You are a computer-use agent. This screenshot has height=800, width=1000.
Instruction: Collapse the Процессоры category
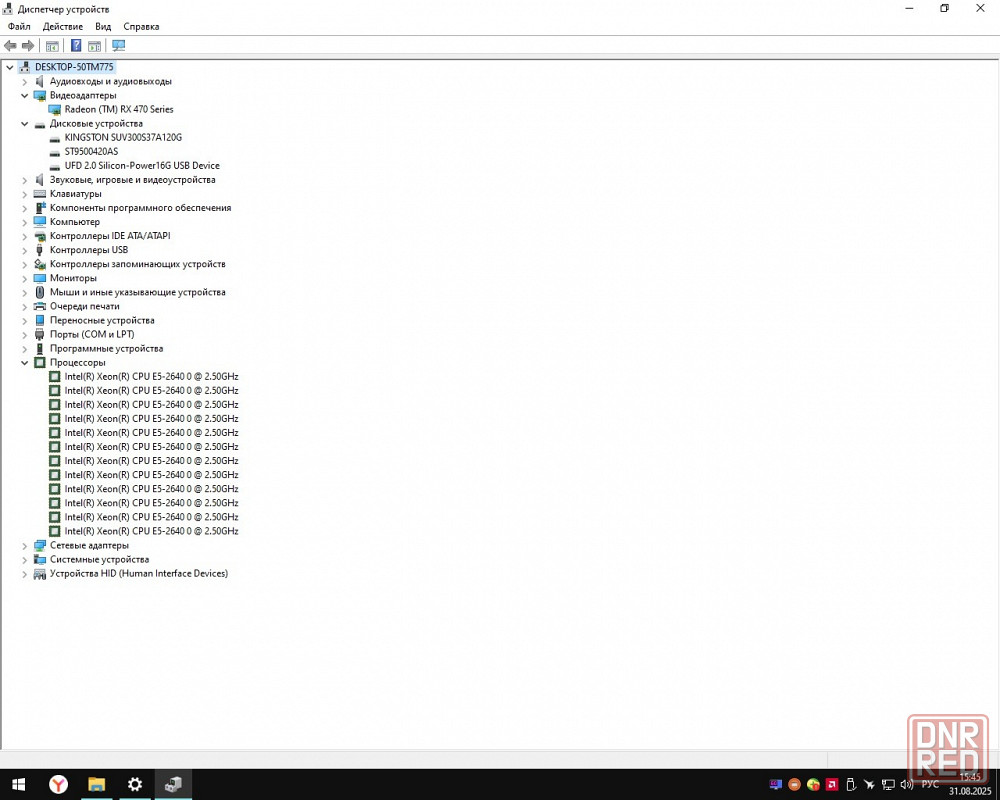[25, 363]
